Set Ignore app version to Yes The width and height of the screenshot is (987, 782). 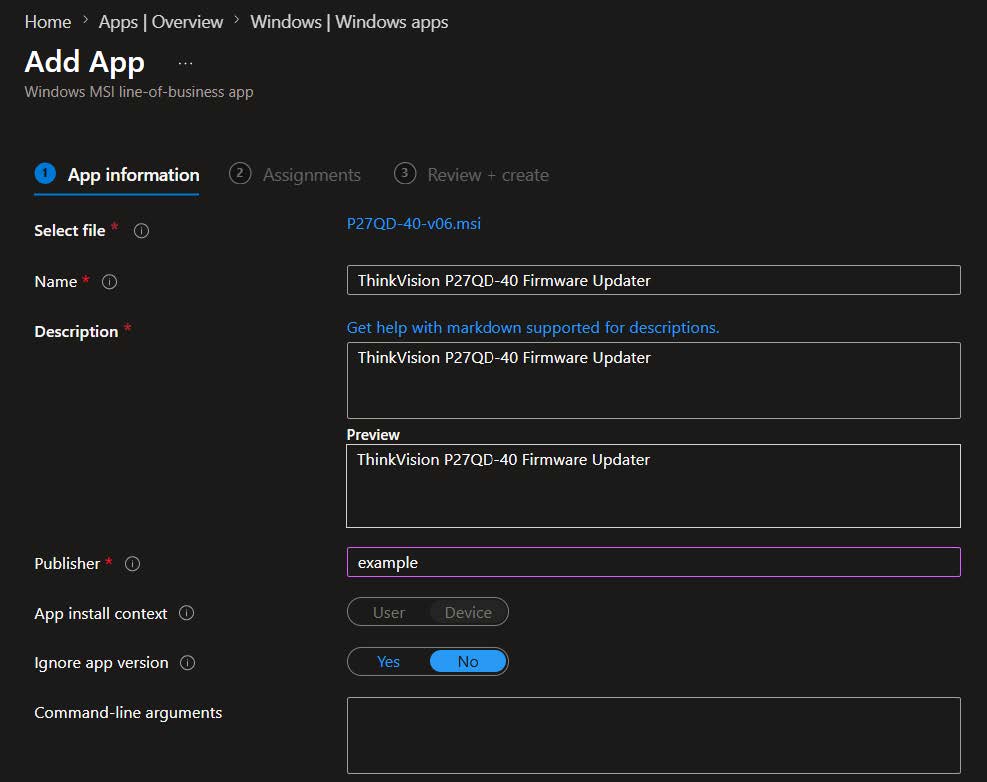click(388, 662)
